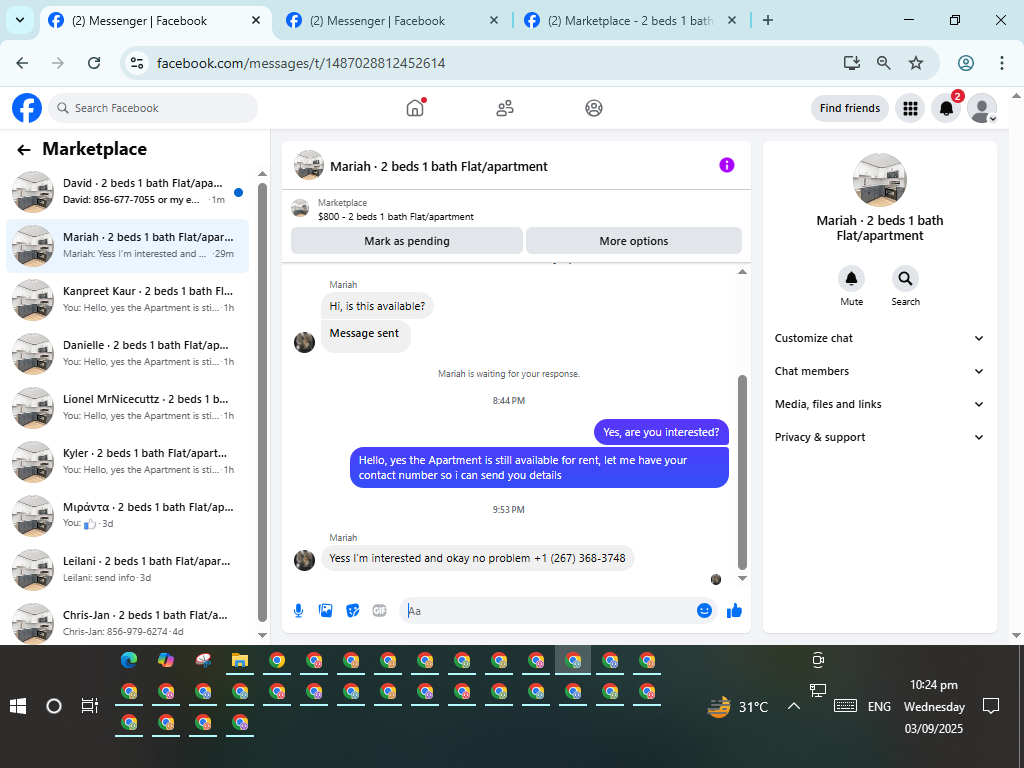This screenshot has width=1024, height=768.
Task: Open $800 - 2 beds listing link
Action: coord(395,216)
